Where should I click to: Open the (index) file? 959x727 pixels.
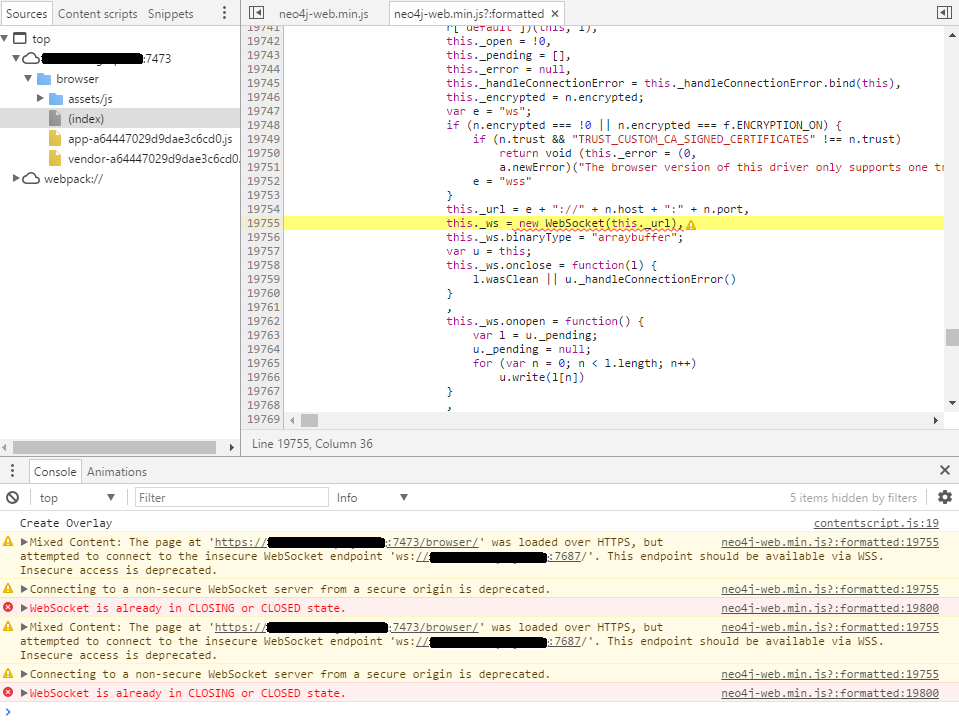click(x=86, y=119)
